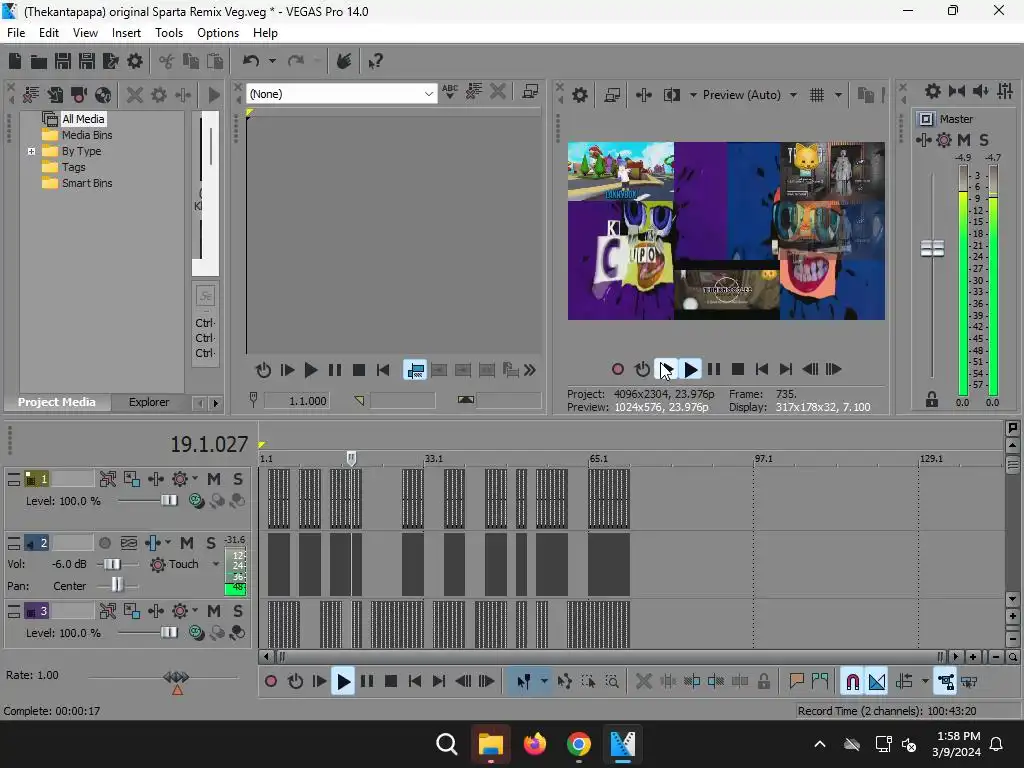1024x768 pixels.
Task: Mute video track 3
Action: (x=214, y=611)
